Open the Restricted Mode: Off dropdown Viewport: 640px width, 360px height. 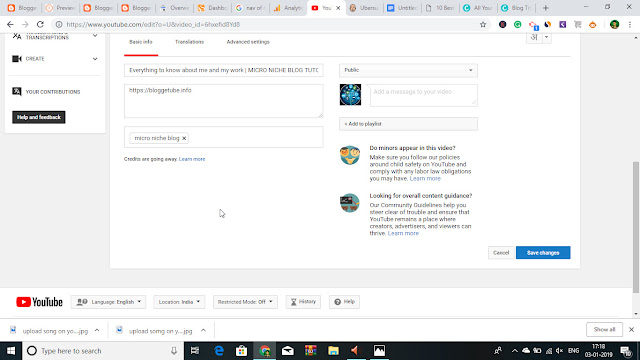point(245,302)
